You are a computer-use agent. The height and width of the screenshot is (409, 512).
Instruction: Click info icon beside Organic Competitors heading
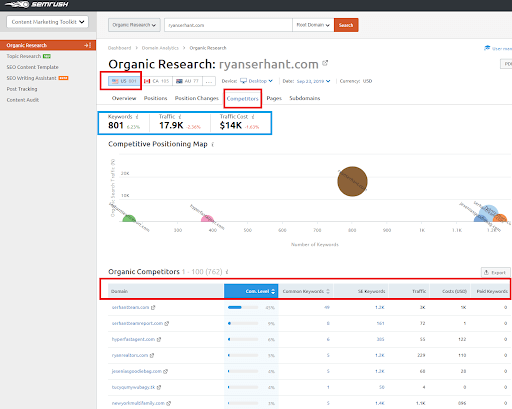[x=227, y=272]
